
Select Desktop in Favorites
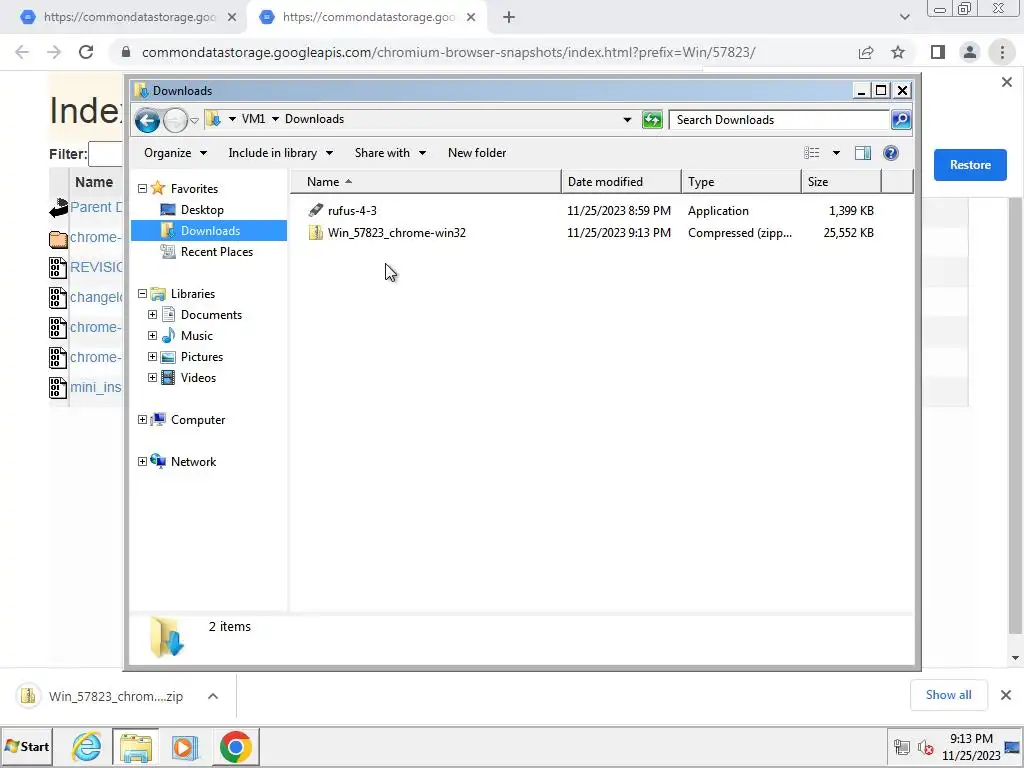click(x=202, y=210)
